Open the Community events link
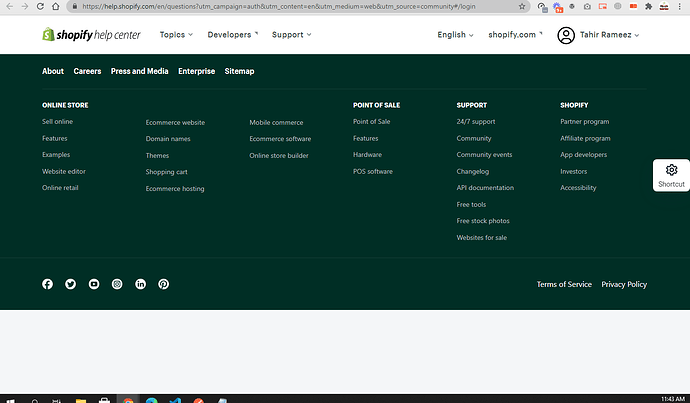The width and height of the screenshot is (690, 403). [x=484, y=154]
